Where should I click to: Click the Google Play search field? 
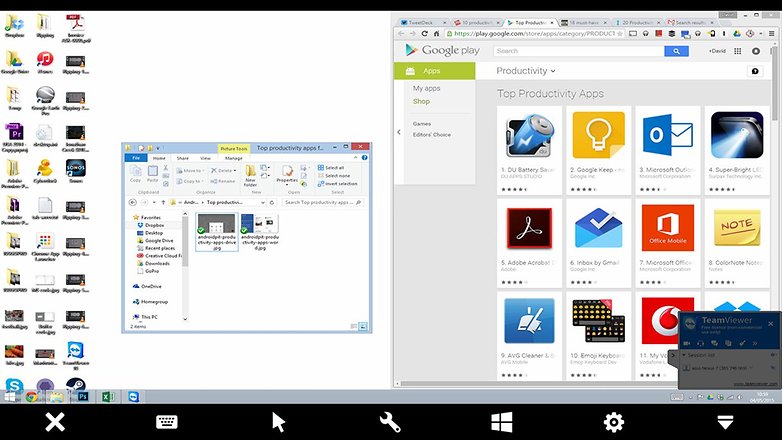[579, 51]
